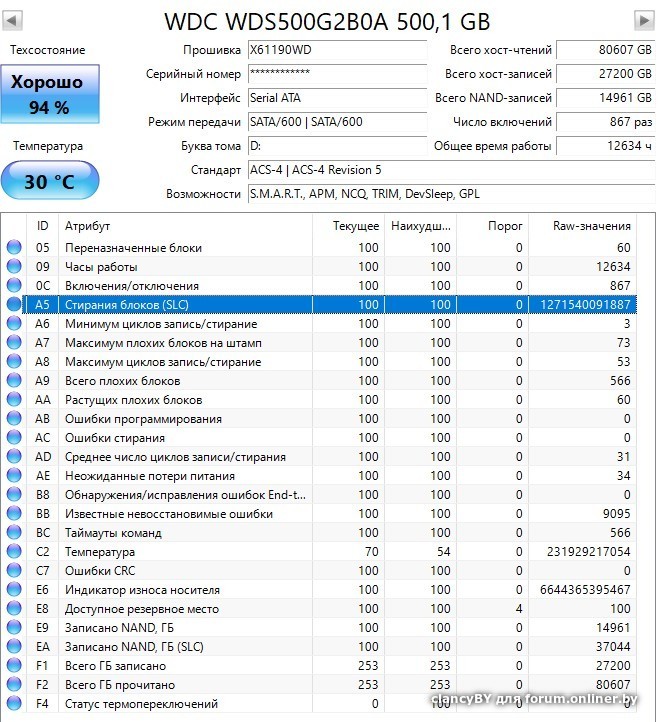Click the status orb for attribute F4

pos(14,704)
